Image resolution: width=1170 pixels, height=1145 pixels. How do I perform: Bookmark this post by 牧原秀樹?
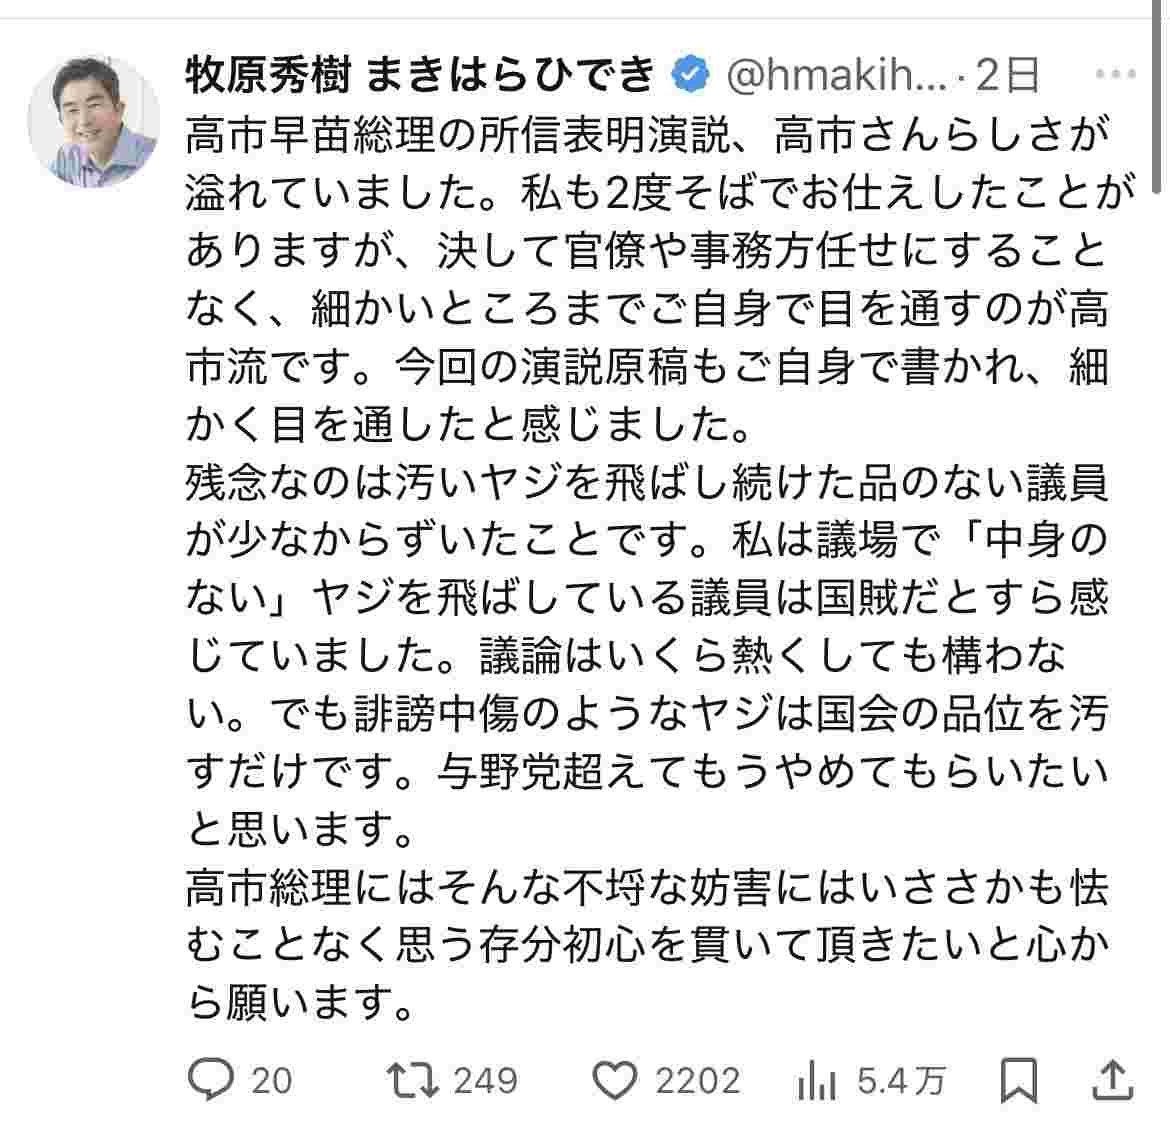1019,1080
